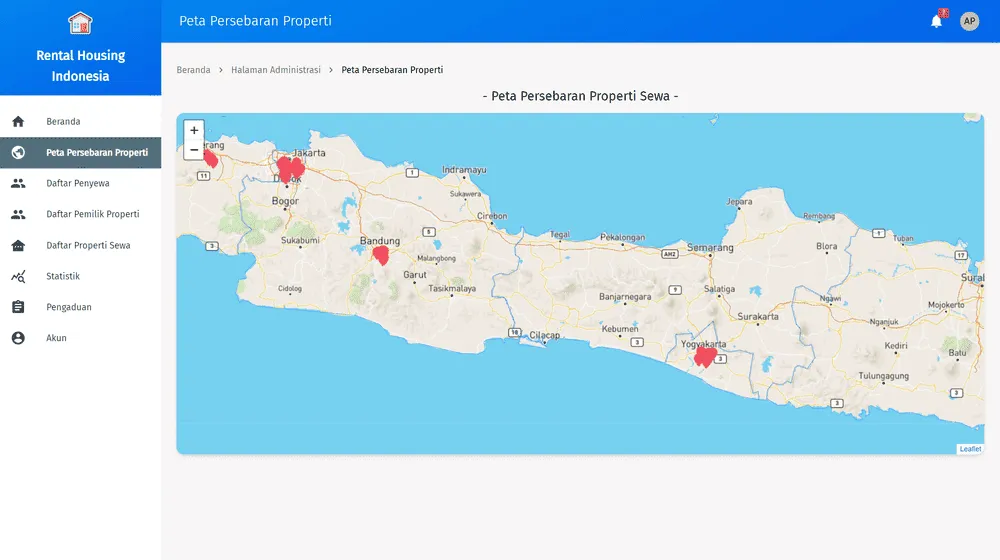Click the Rental Housing Indonesia title
1000x560 pixels.
pos(80,66)
